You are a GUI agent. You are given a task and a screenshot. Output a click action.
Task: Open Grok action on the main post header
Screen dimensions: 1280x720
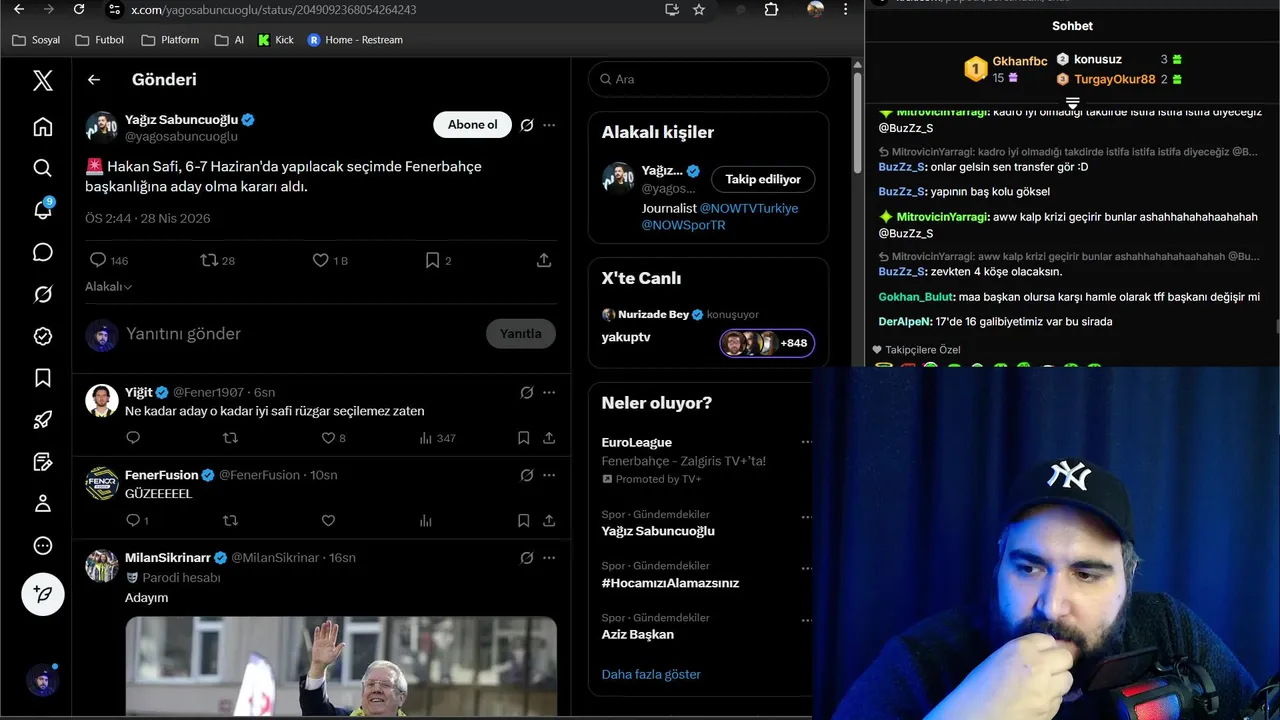[527, 125]
